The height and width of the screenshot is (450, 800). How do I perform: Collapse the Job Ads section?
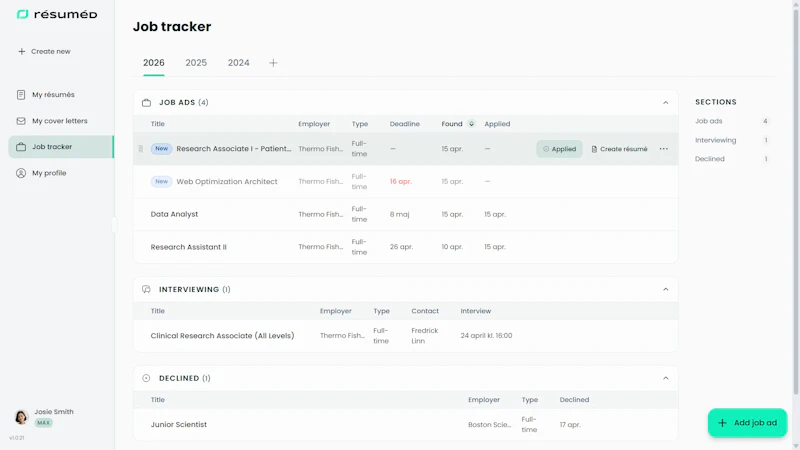pos(665,103)
